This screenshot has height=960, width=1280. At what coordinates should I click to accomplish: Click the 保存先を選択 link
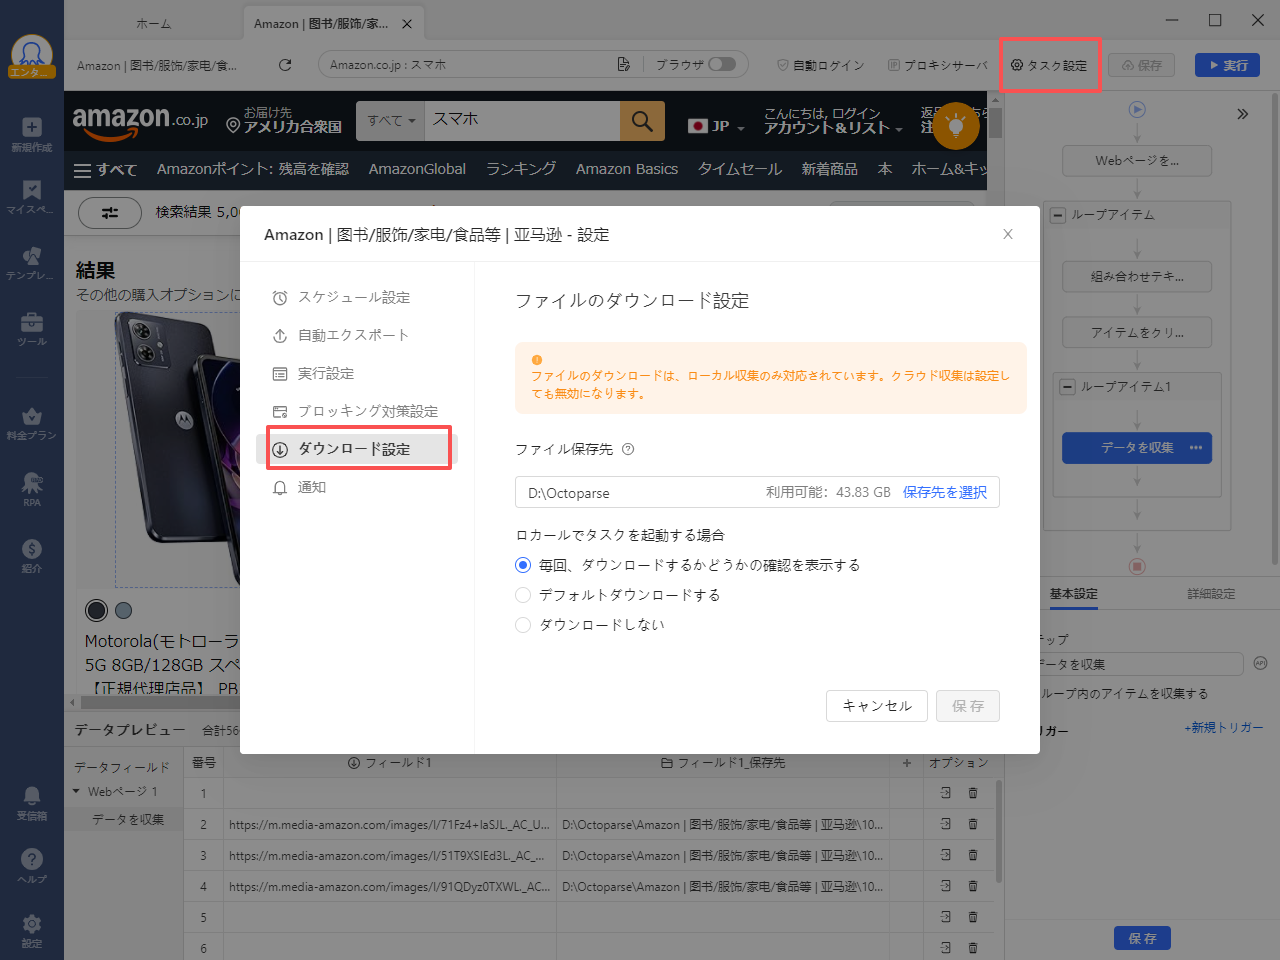coord(944,492)
